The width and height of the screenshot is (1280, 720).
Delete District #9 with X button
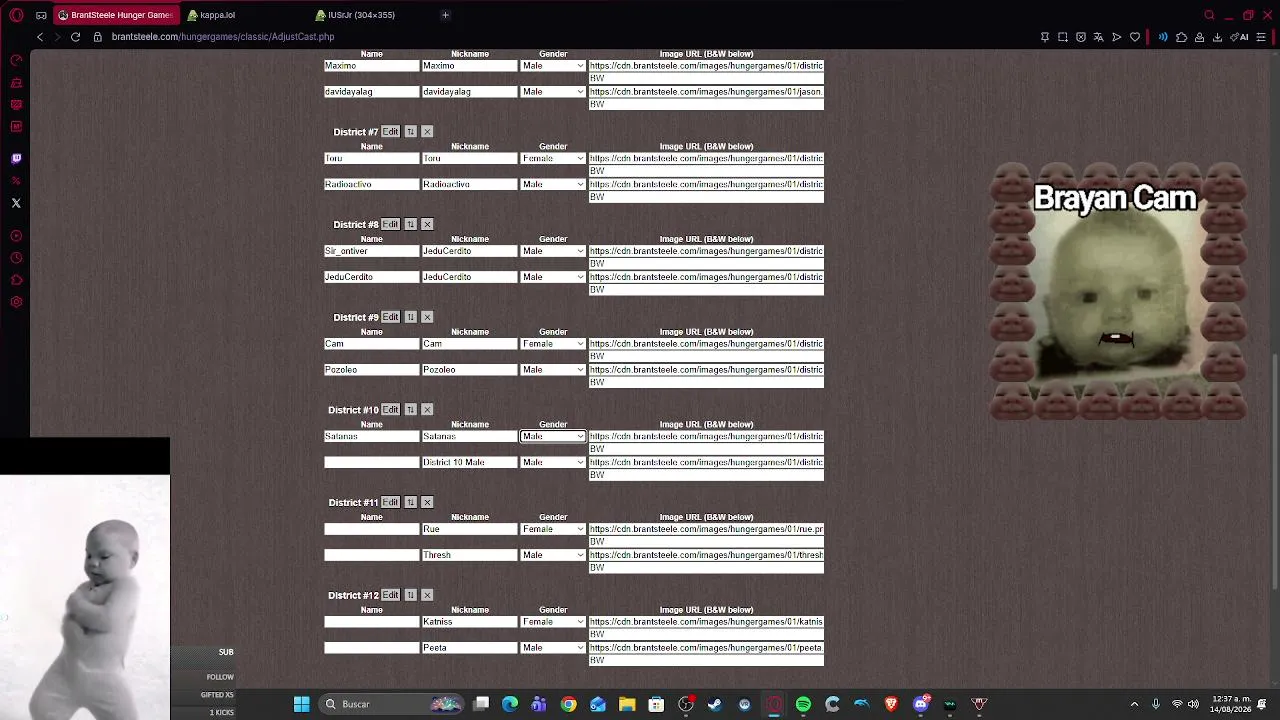click(x=427, y=317)
